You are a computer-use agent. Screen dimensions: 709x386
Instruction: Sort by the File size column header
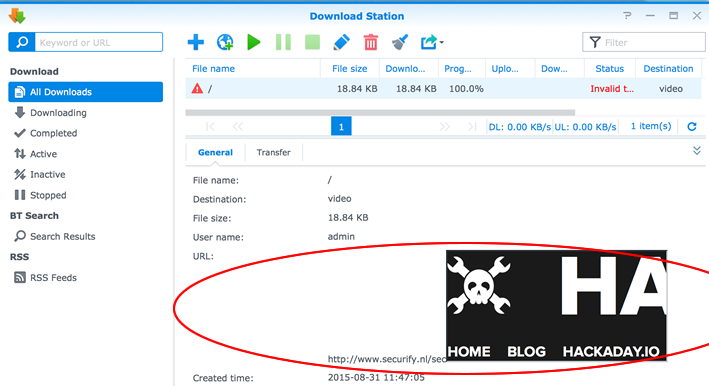click(350, 69)
